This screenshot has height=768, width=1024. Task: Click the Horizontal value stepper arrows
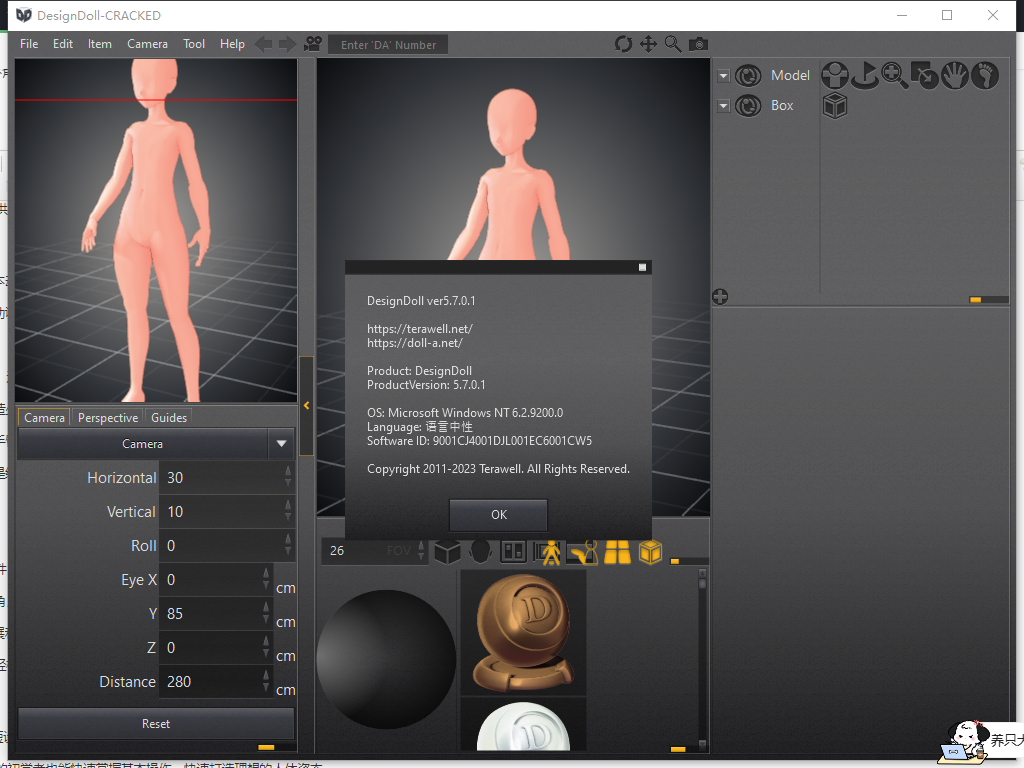coord(288,477)
